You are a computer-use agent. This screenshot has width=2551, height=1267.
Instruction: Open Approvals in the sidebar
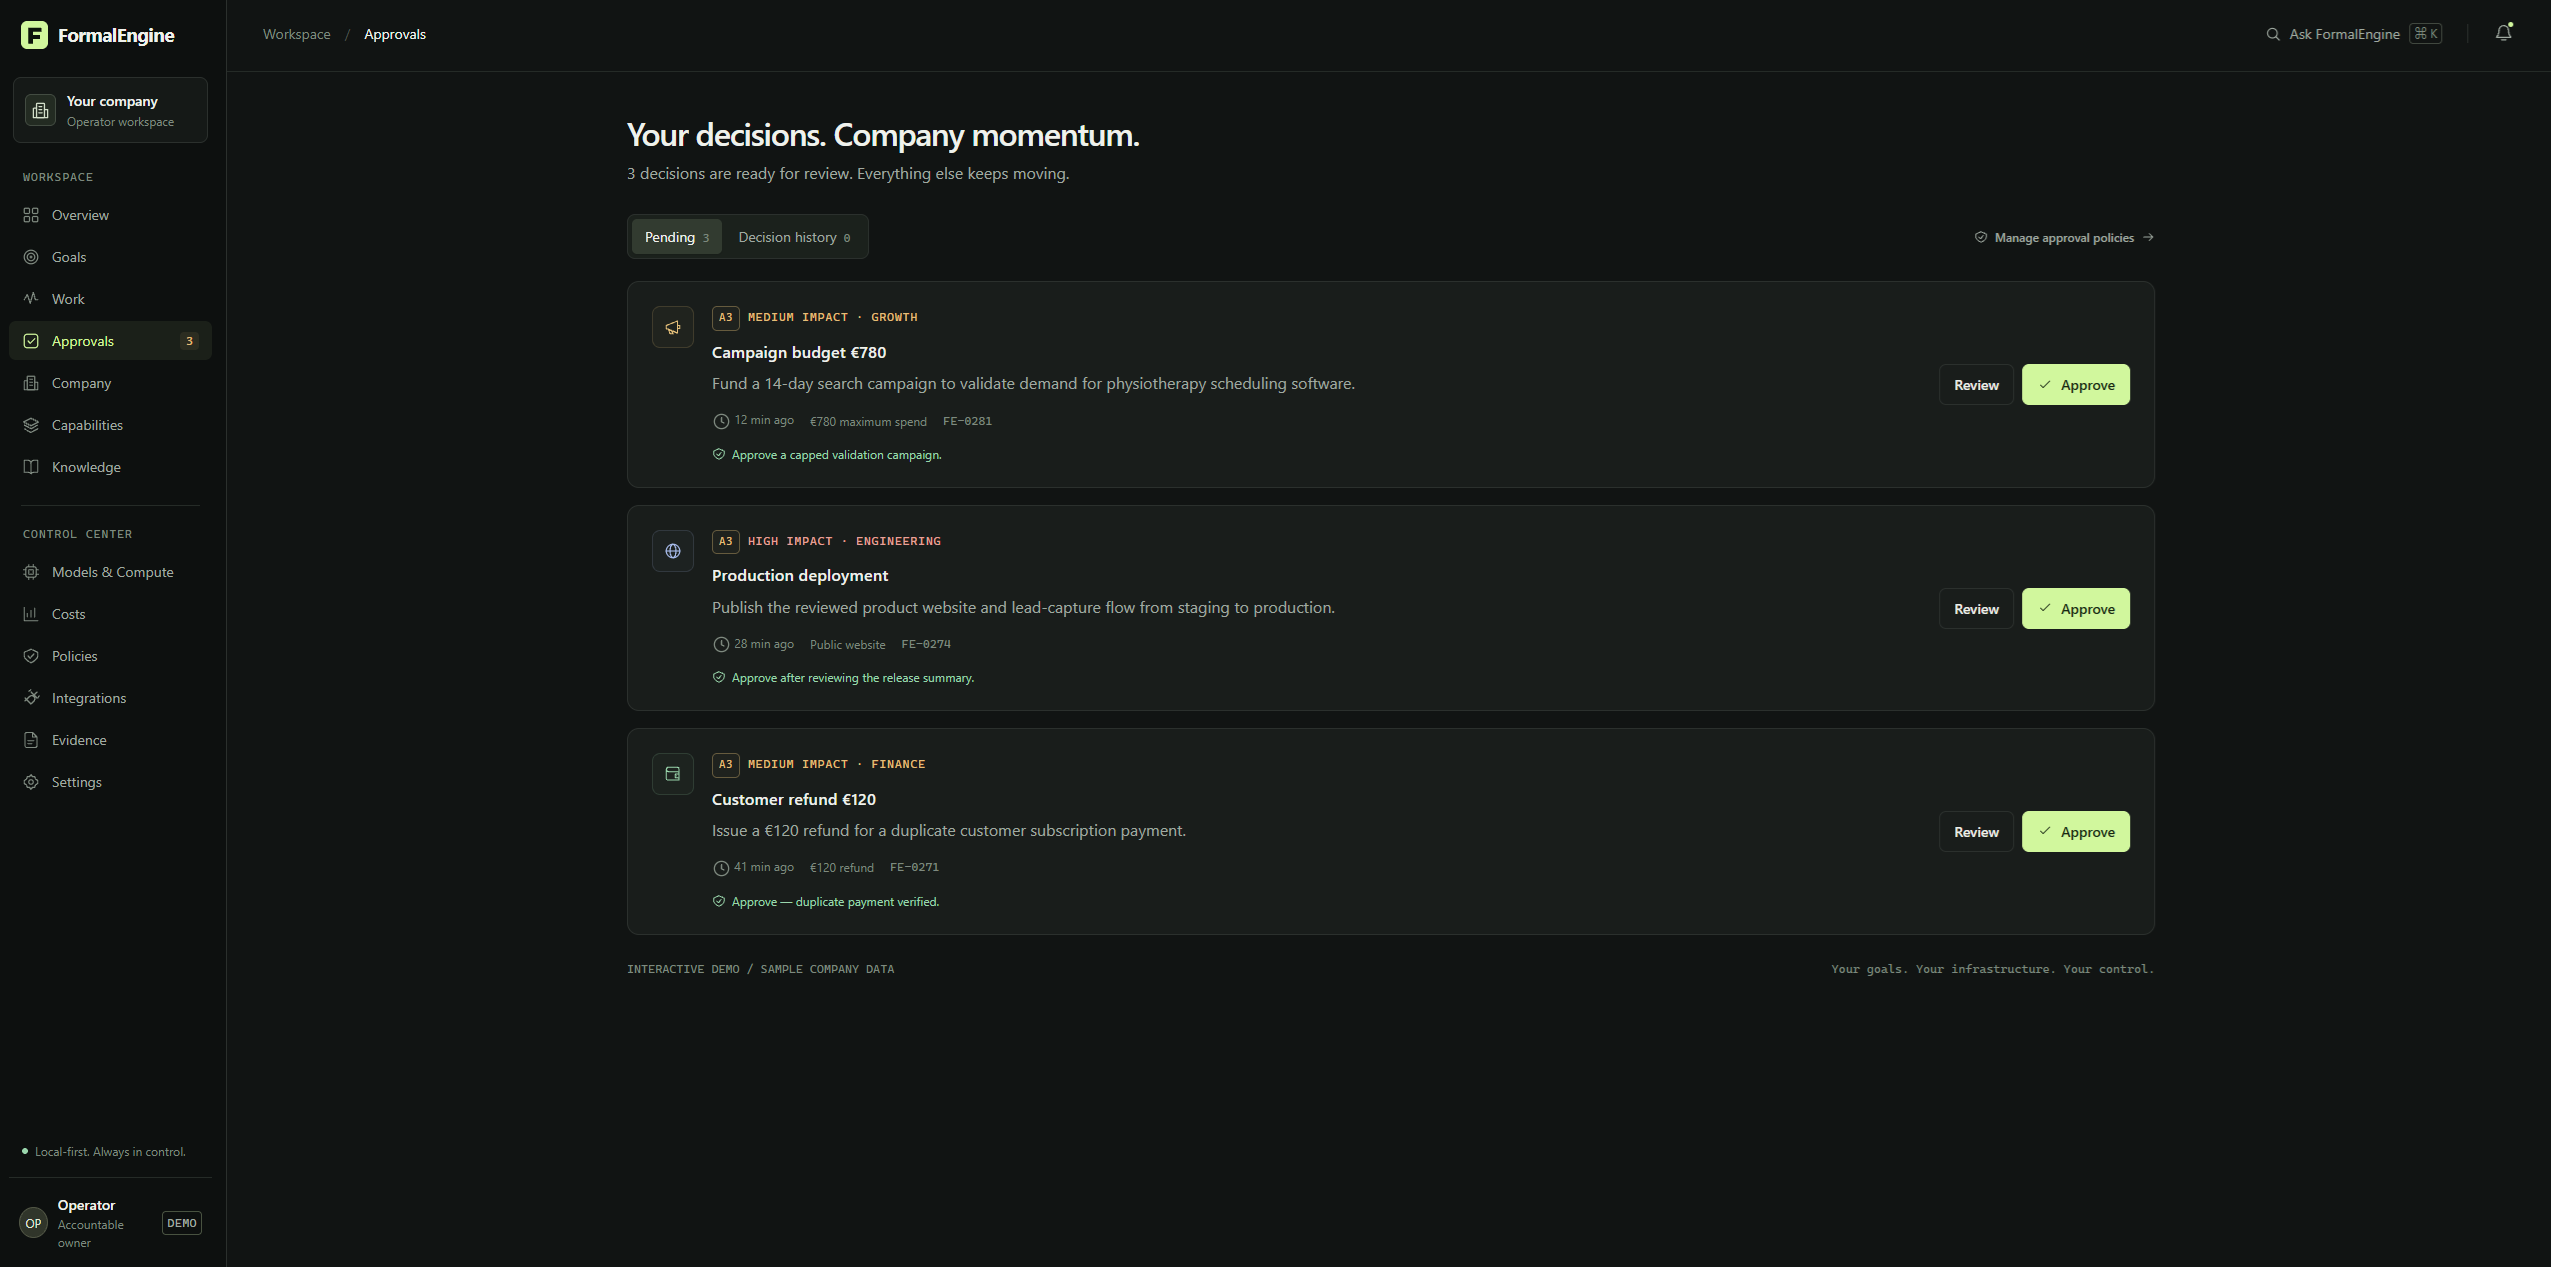pos(110,341)
